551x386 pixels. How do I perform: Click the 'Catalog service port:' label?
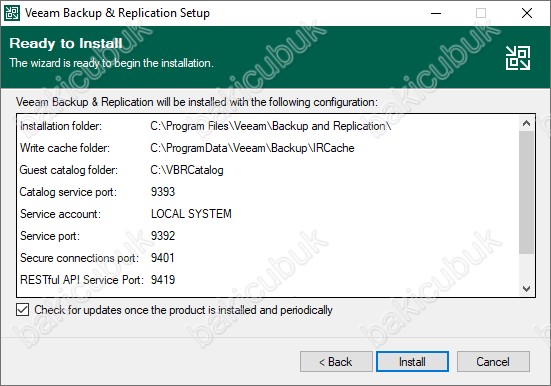click(x=68, y=192)
